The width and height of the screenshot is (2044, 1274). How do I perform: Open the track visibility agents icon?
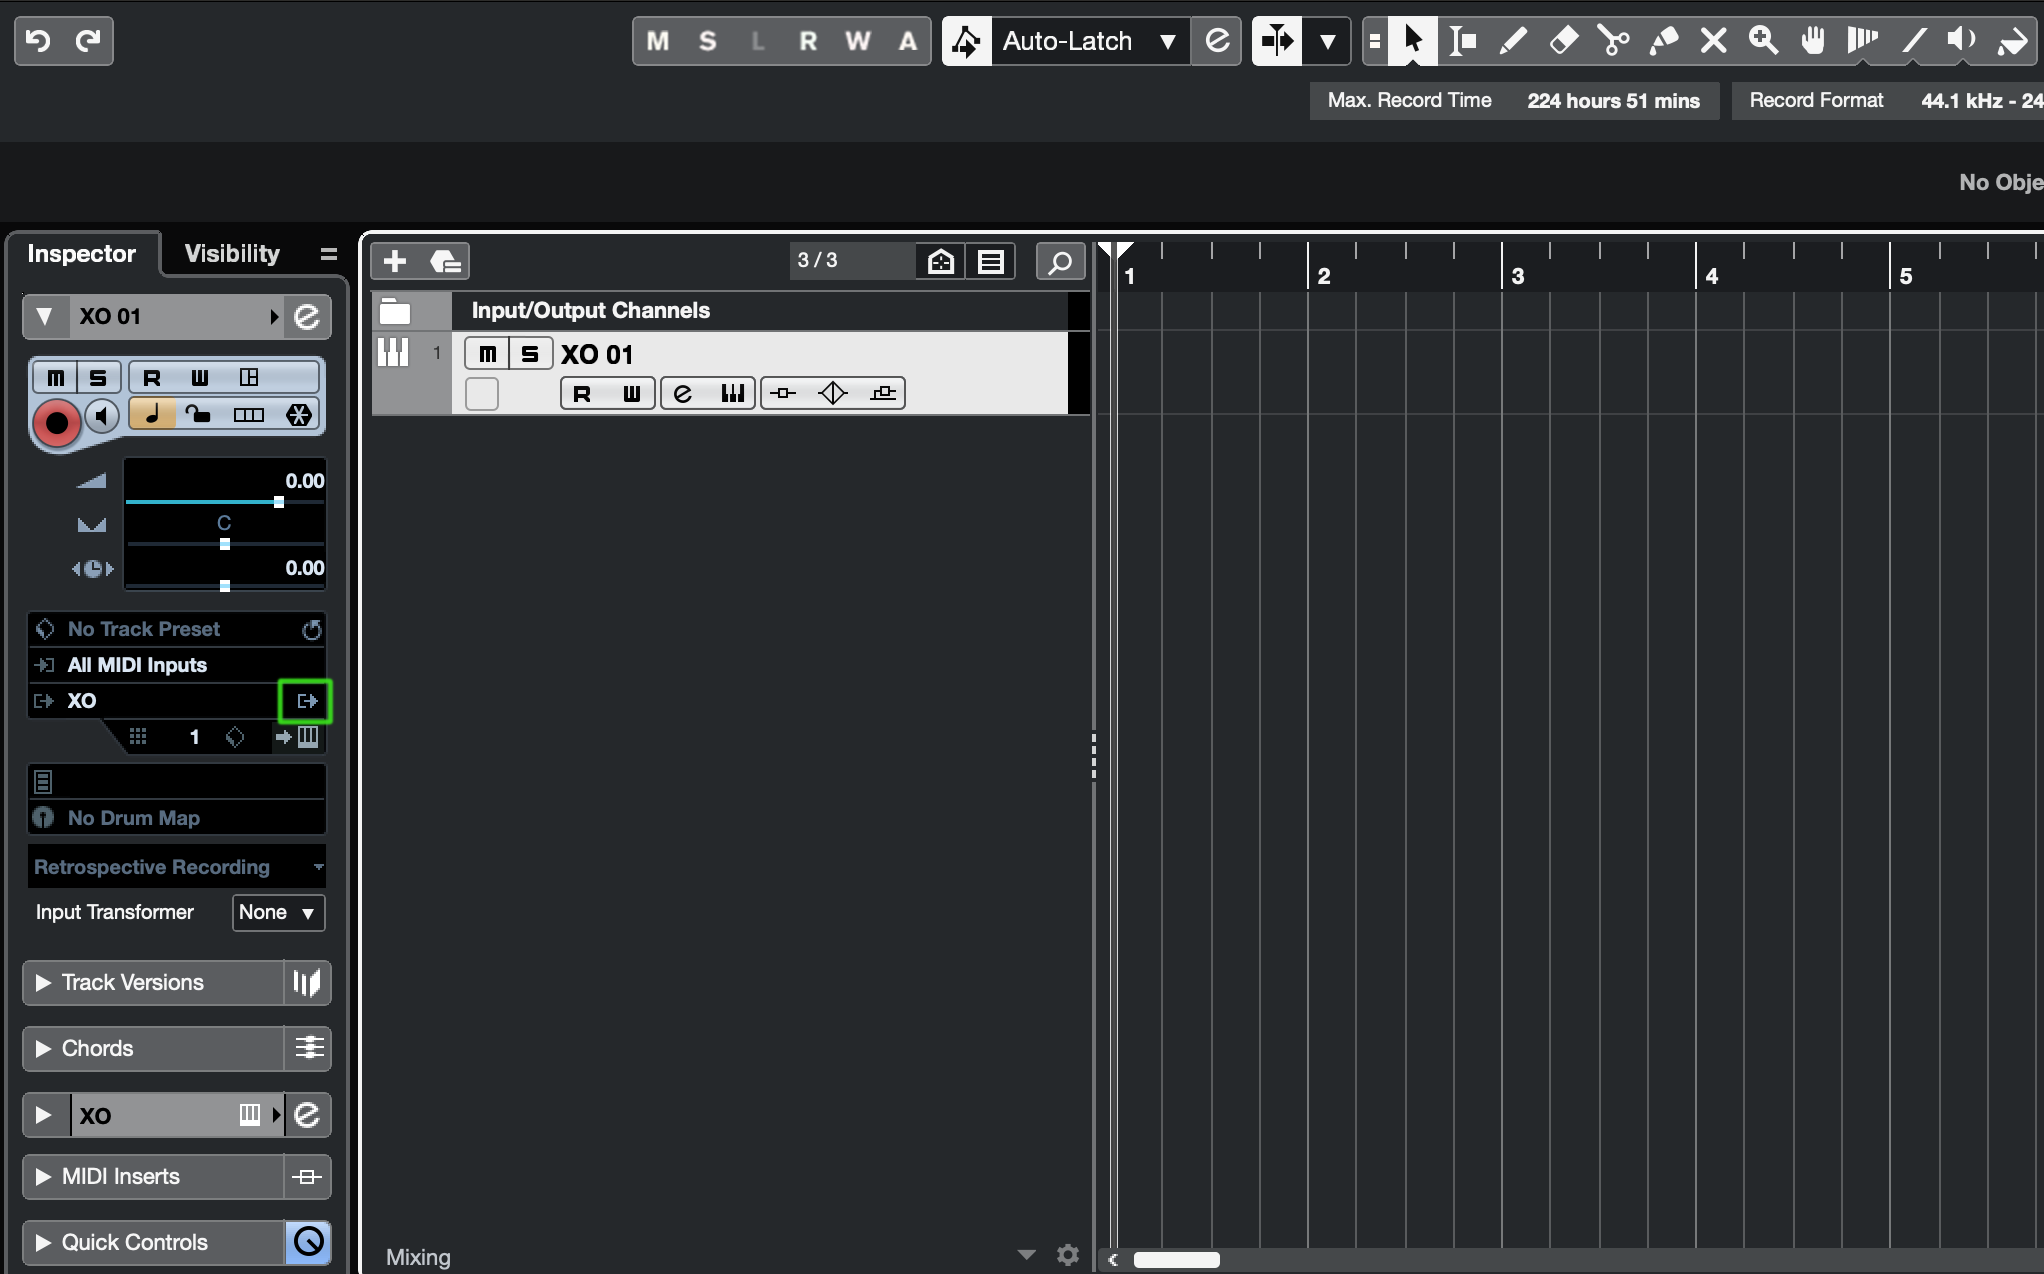(941, 262)
